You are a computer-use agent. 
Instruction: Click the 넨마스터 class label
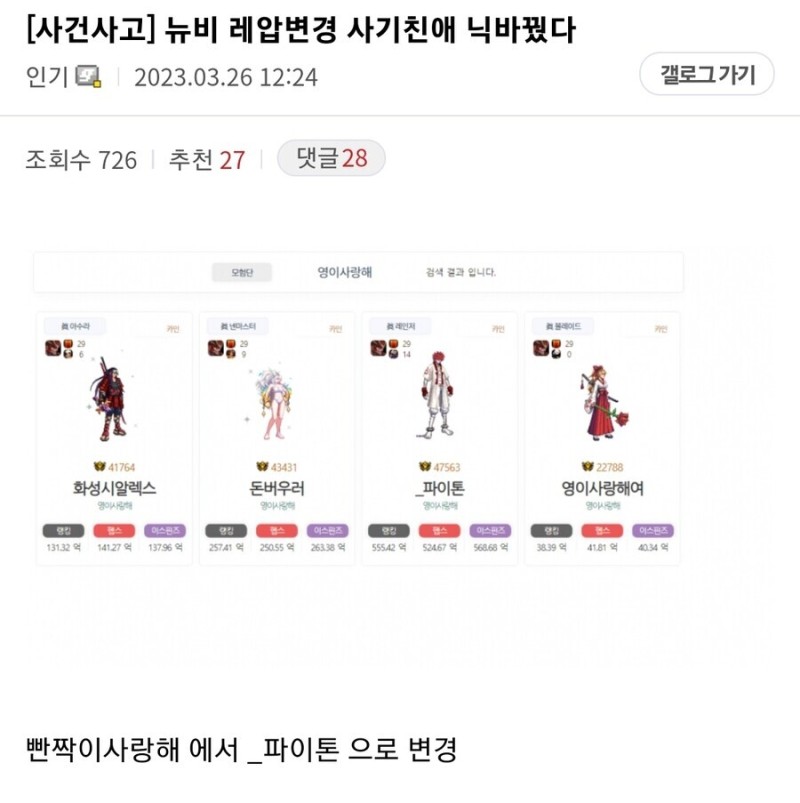click(238, 326)
